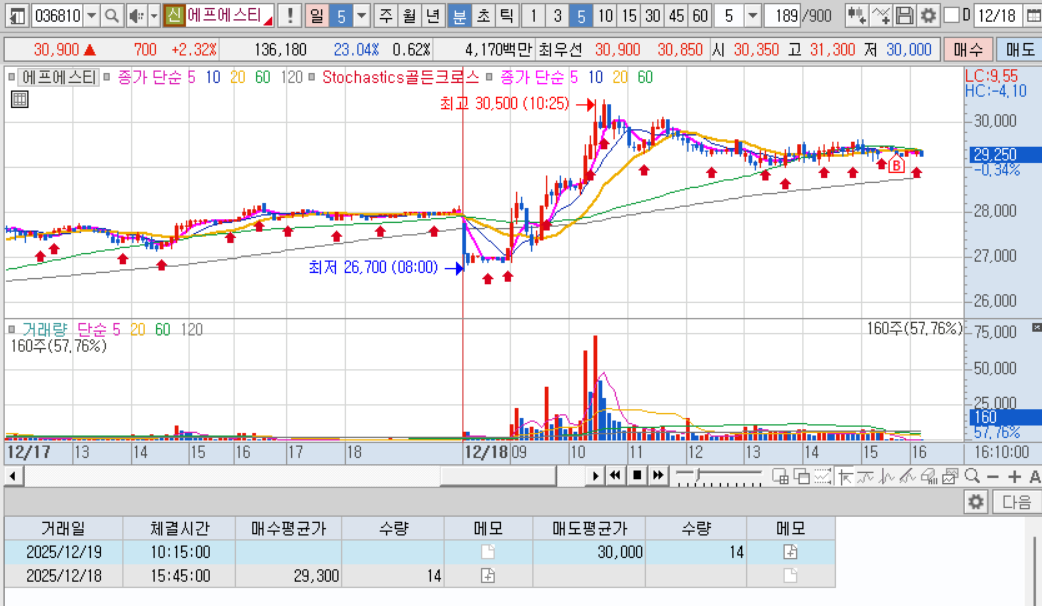Click the stock code input field 036810
This screenshot has width=1042, height=606.
coord(58,15)
